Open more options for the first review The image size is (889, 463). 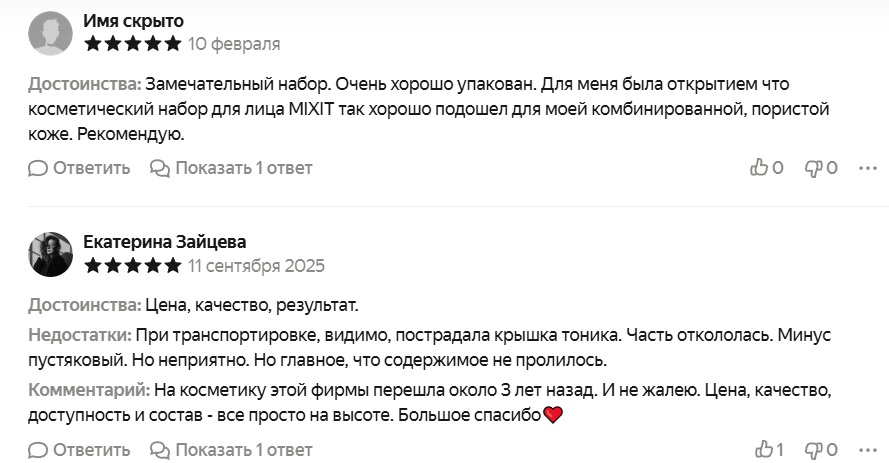867,167
